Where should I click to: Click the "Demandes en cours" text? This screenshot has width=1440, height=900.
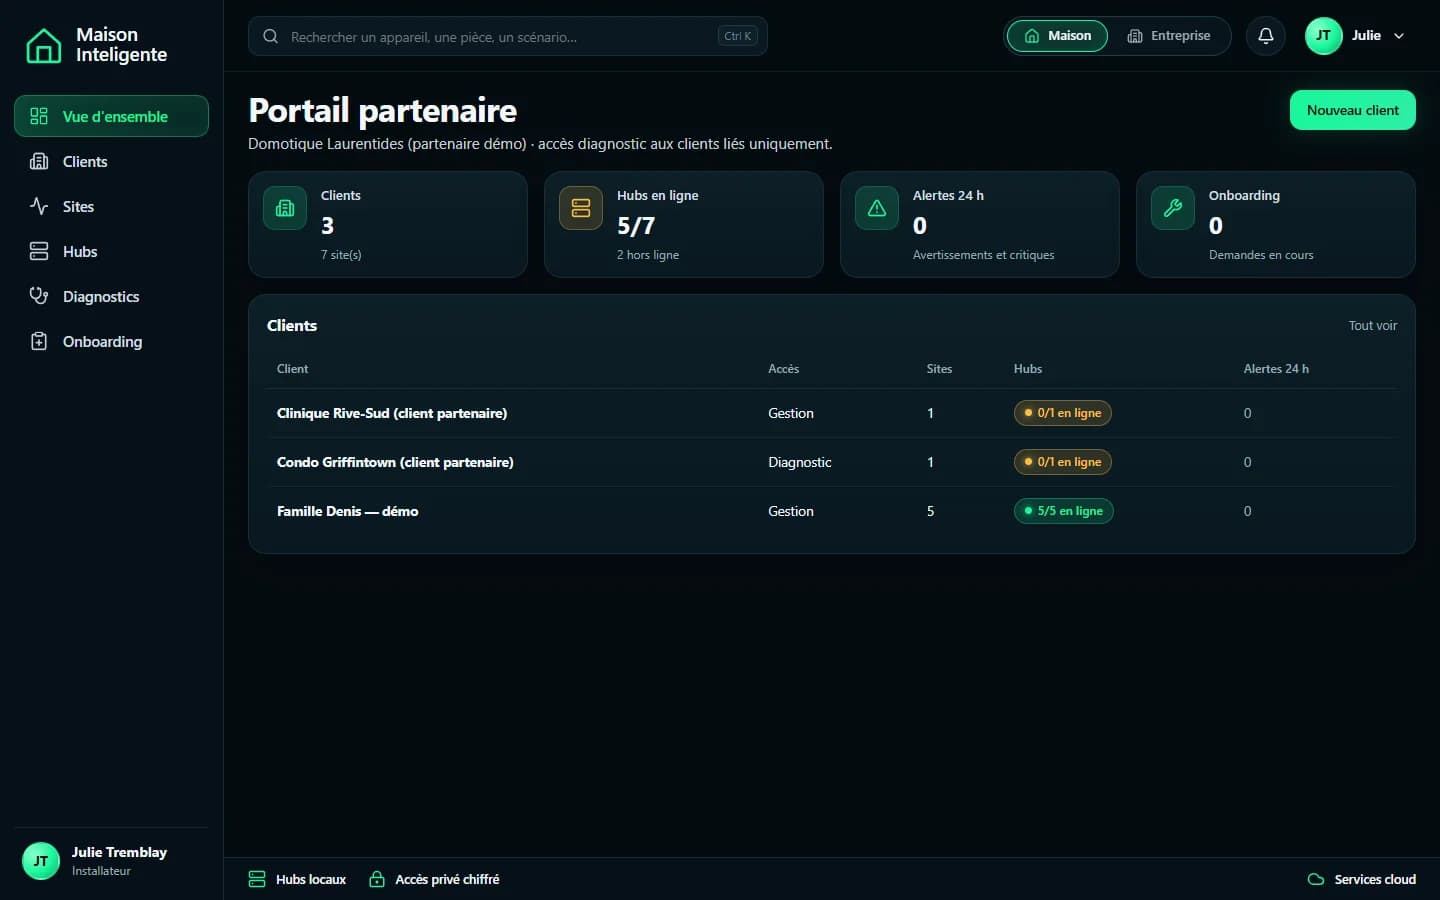(x=1261, y=255)
